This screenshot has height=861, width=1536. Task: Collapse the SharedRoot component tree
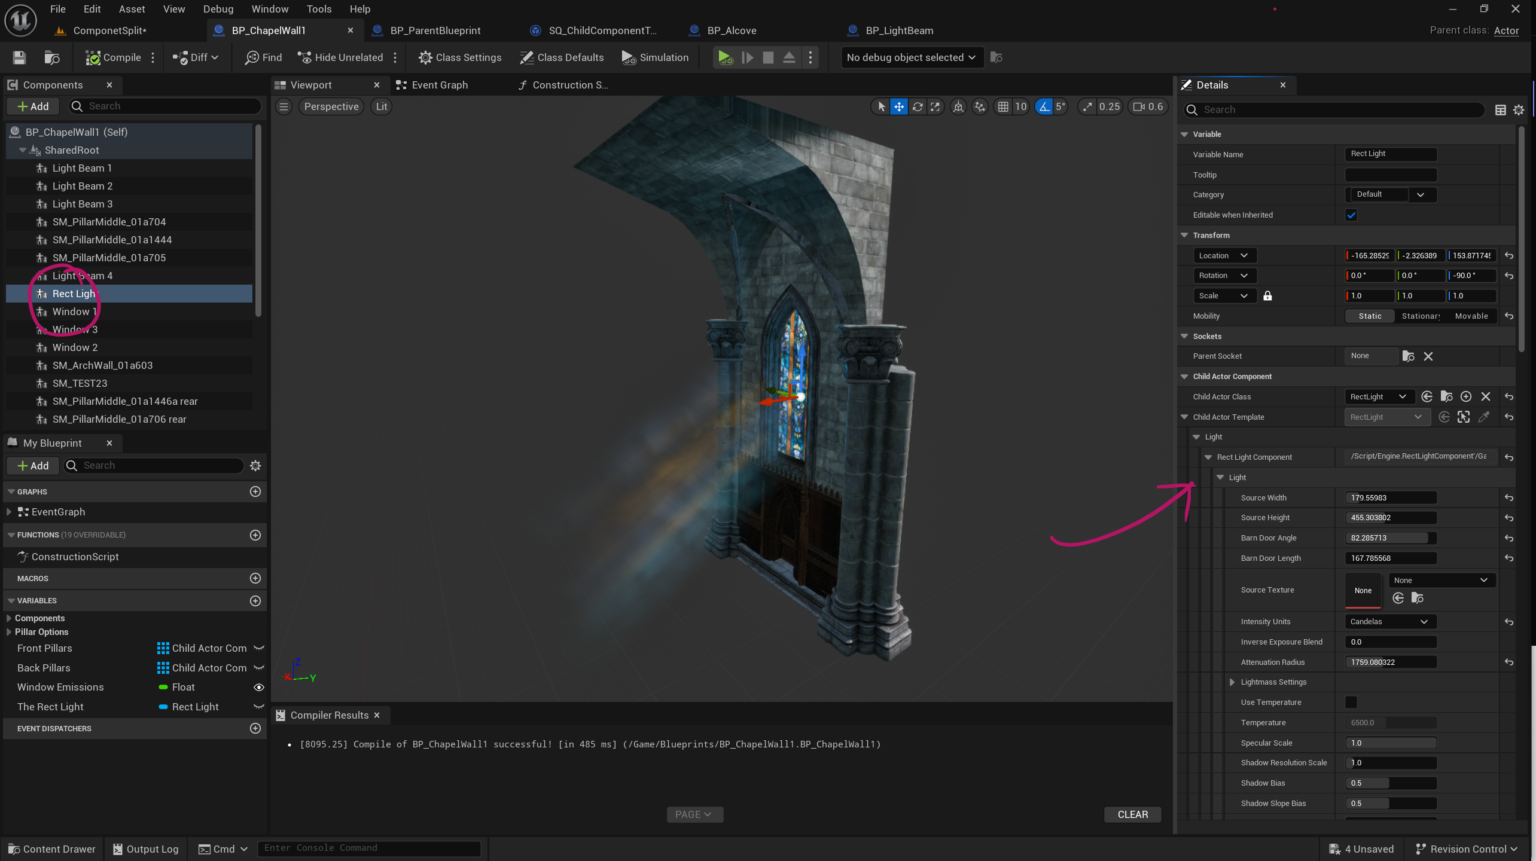pos(22,150)
